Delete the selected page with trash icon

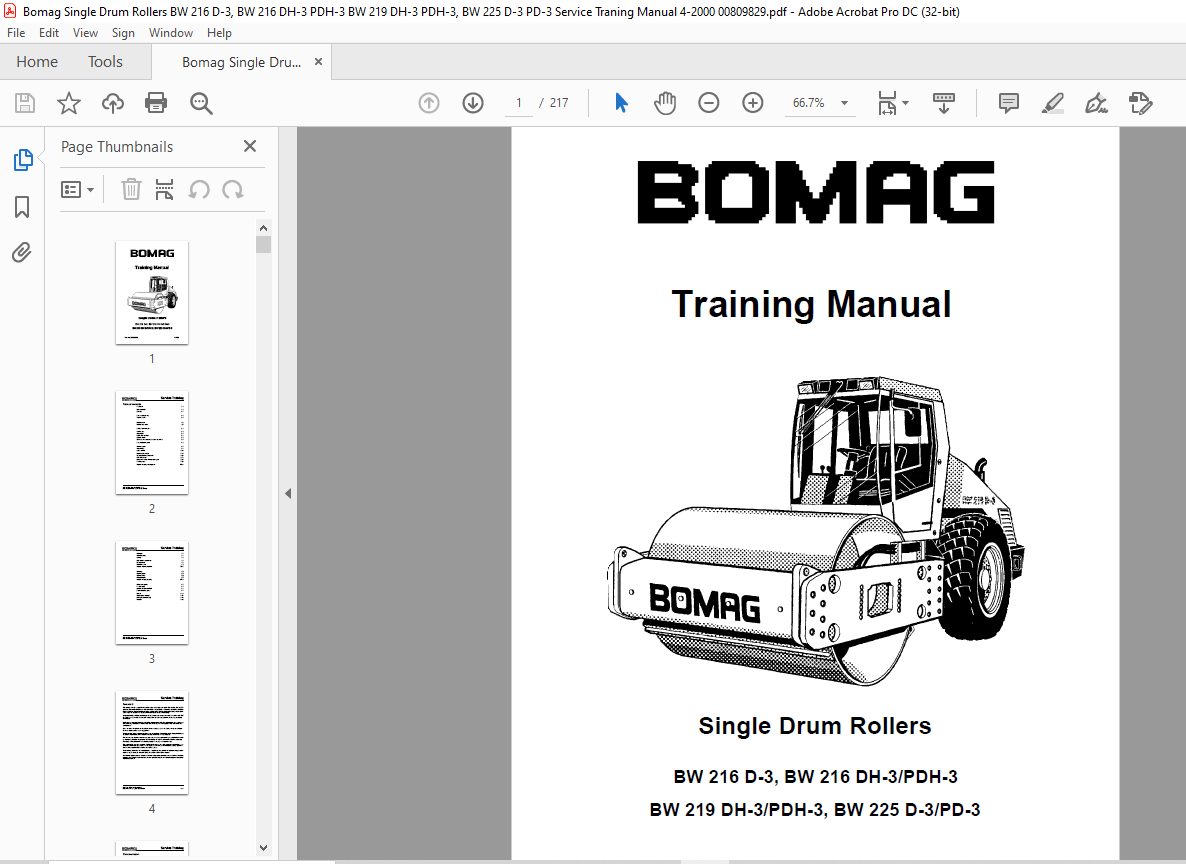[132, 189]
